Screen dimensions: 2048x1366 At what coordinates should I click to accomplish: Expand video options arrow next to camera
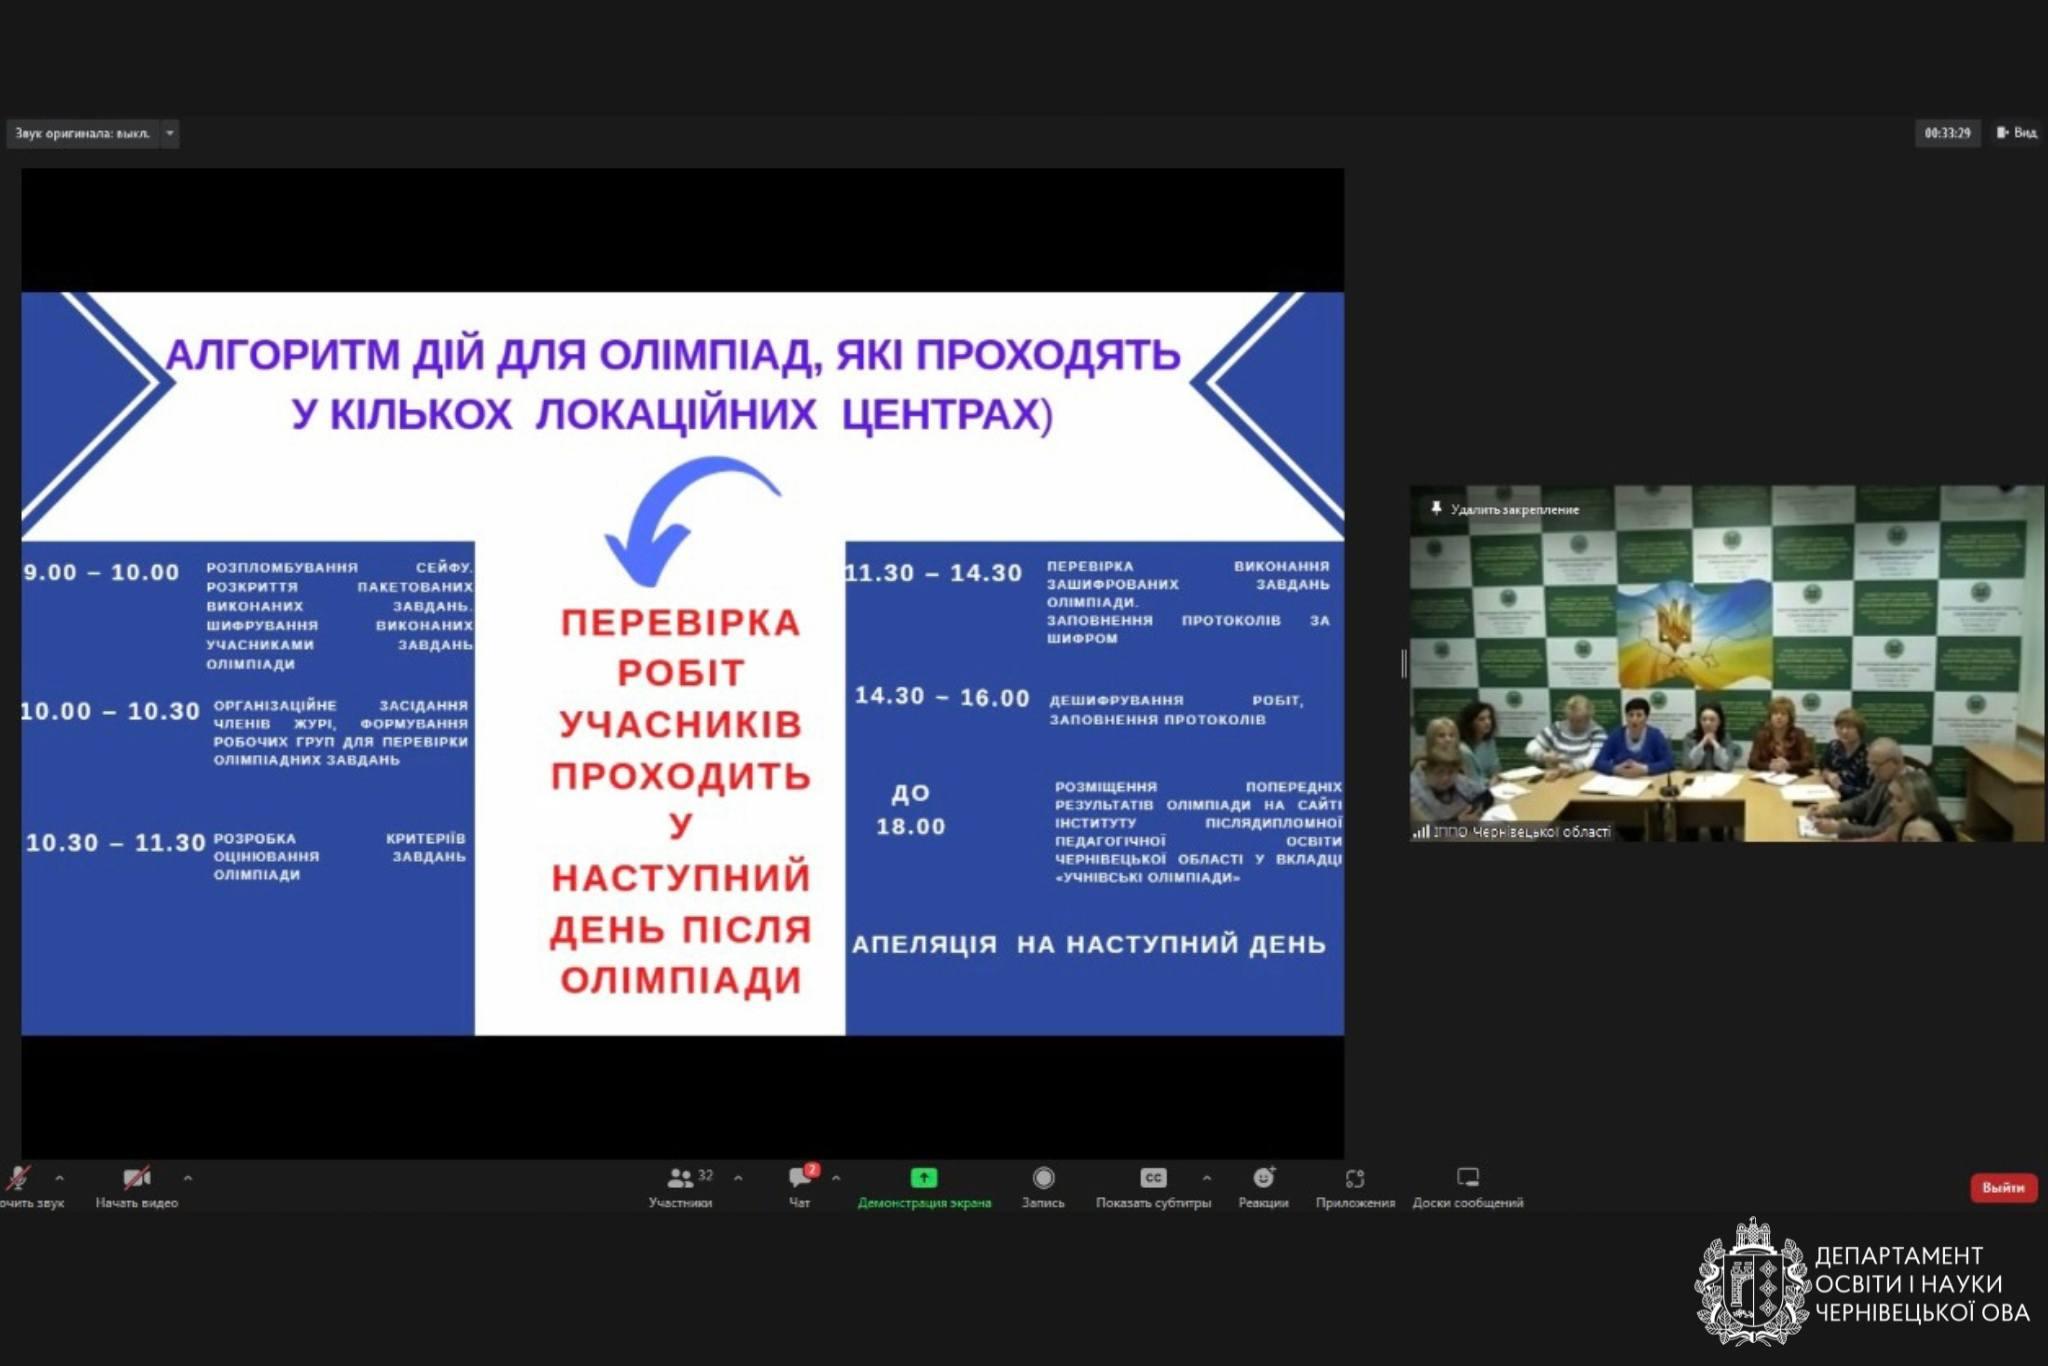[188, 1178]
